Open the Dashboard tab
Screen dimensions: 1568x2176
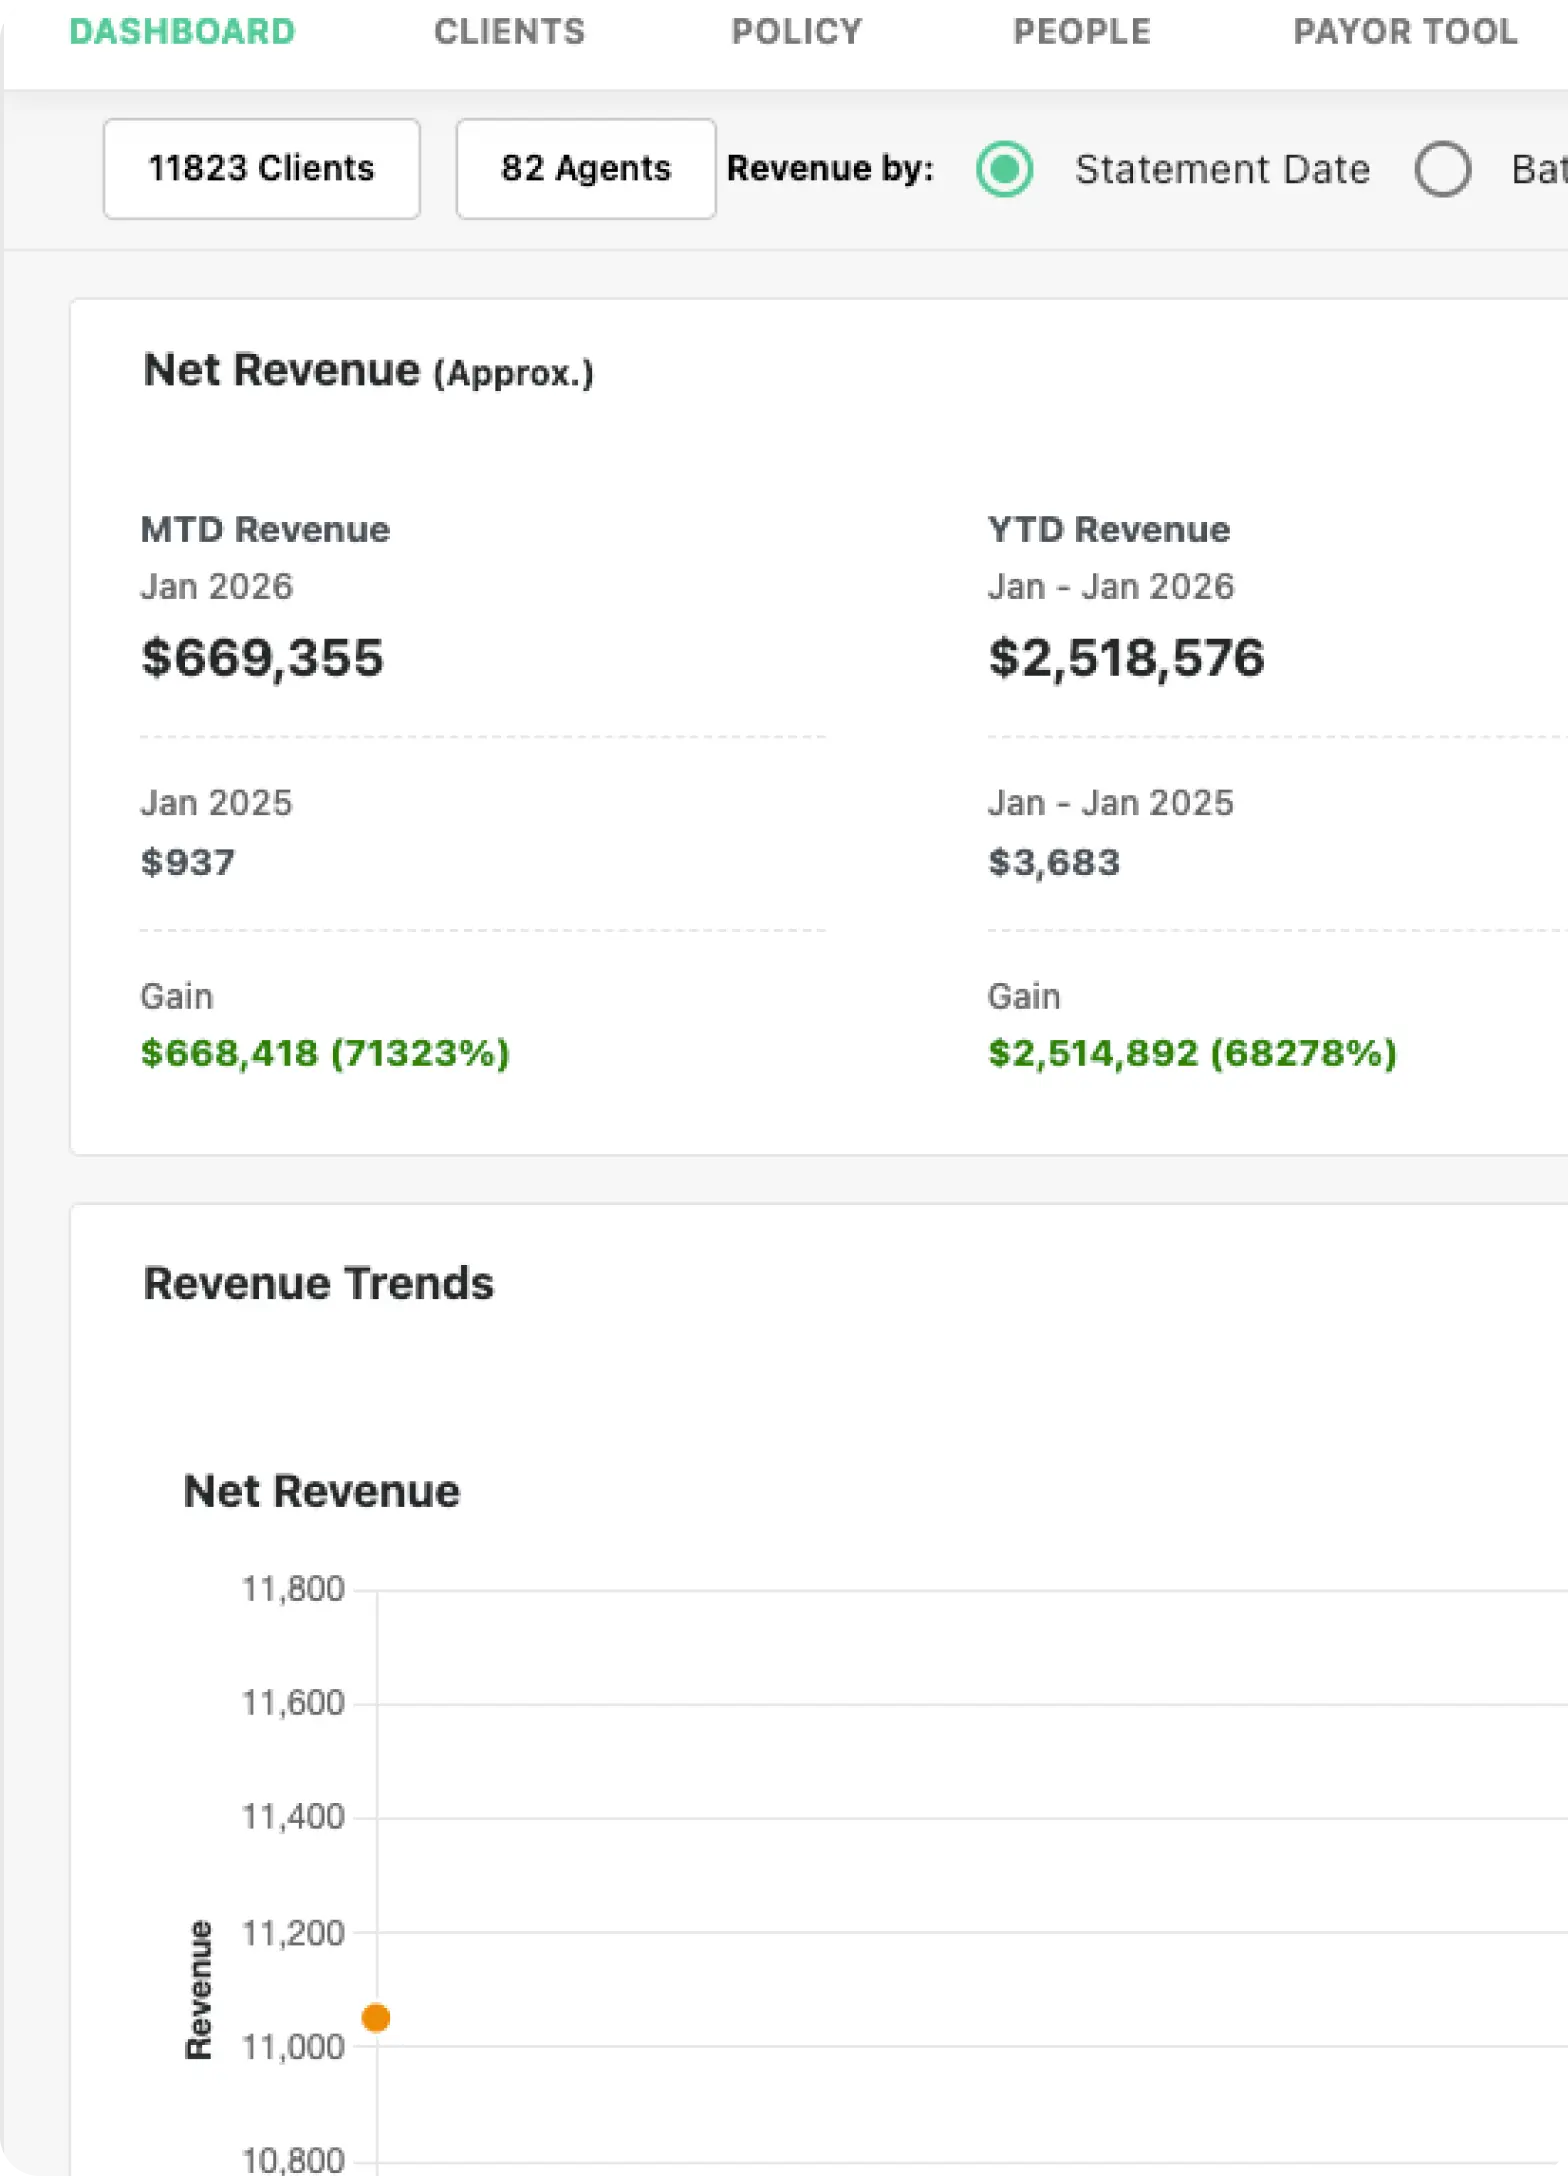pyautogui.click(x=182, y=32)
